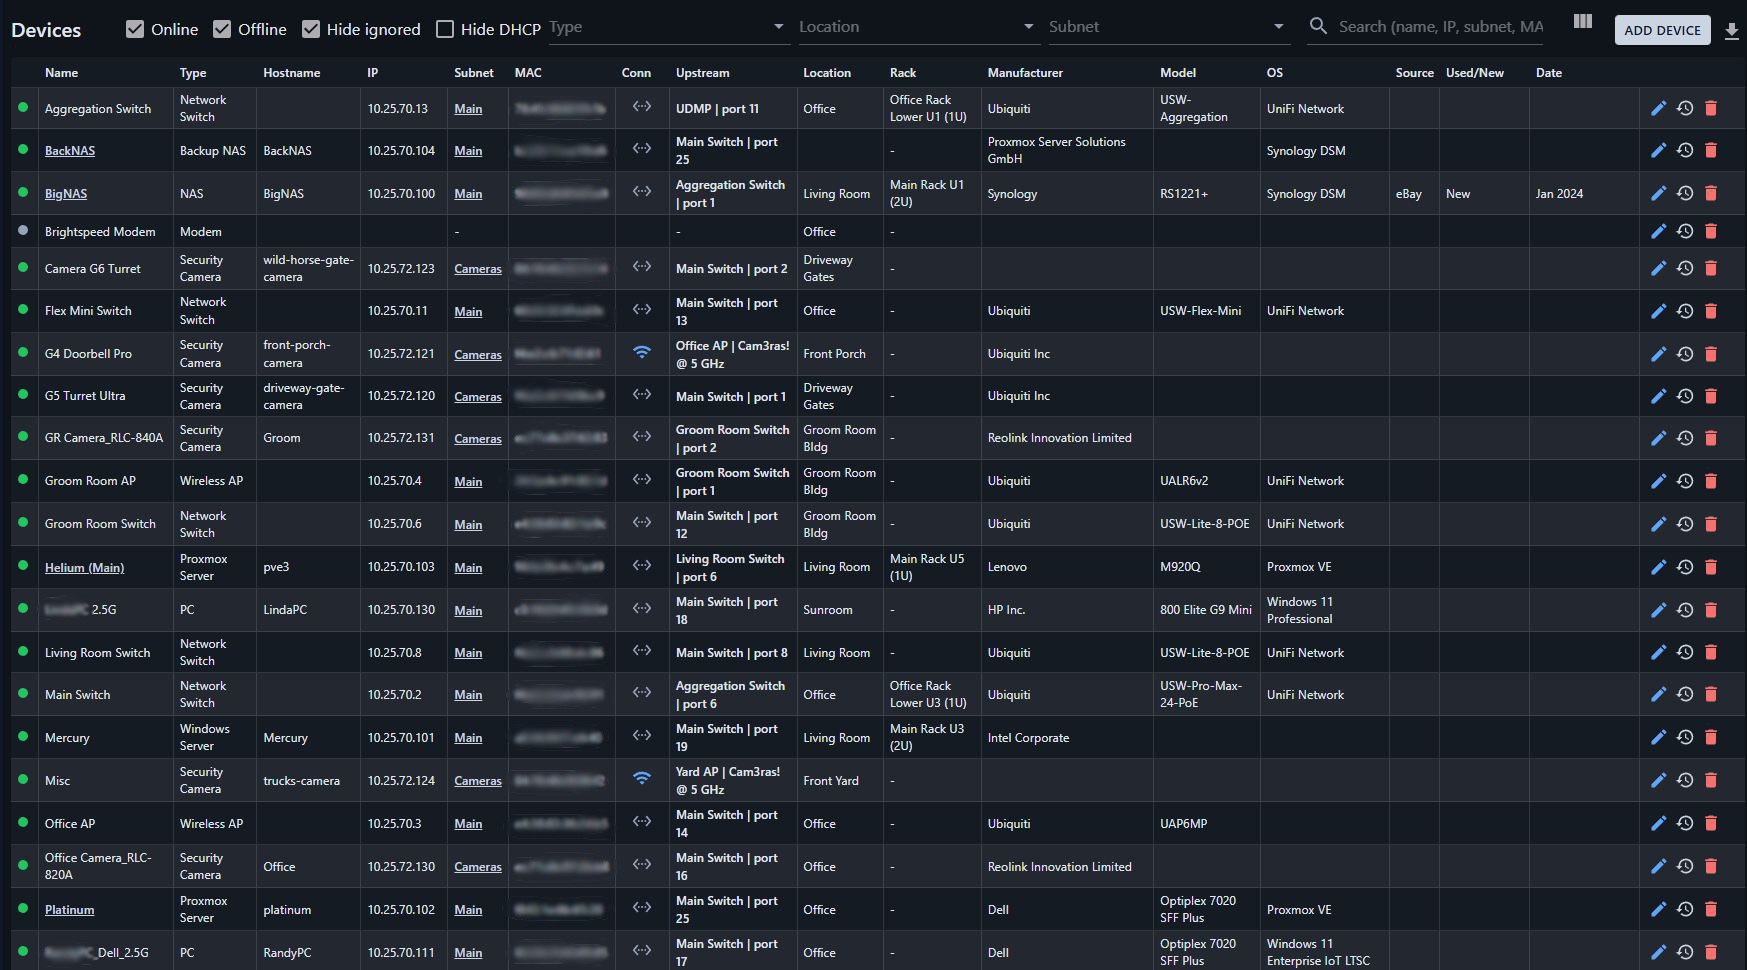Click the device search field
1747x970 pixels.
1440,27
